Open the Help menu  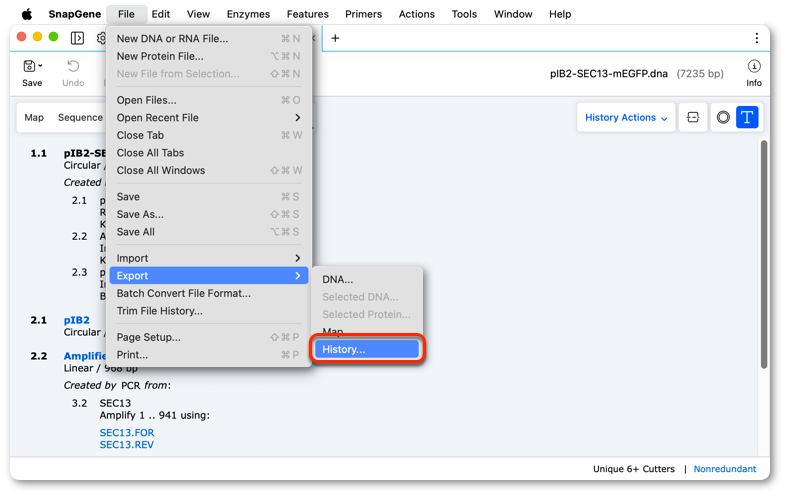click(560, 14)
